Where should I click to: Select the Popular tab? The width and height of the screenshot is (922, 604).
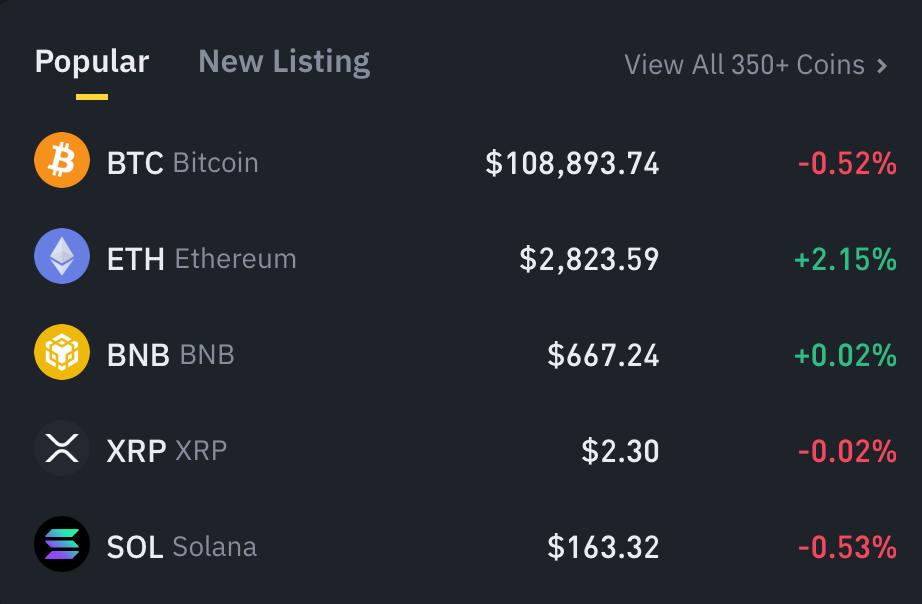(x=92, y=62)
